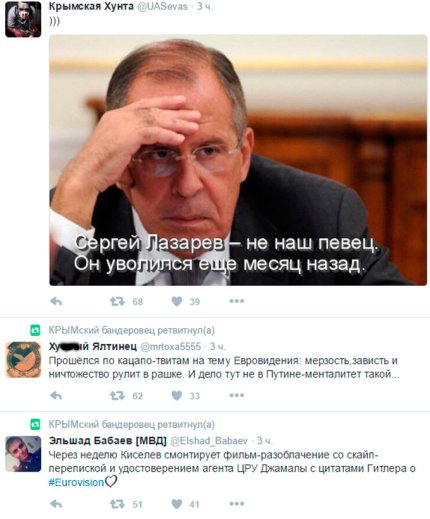This screenshot has height=519, width=430.
Task: Open more options on the Эльшад Бабаев tweet
Action: 237,504
